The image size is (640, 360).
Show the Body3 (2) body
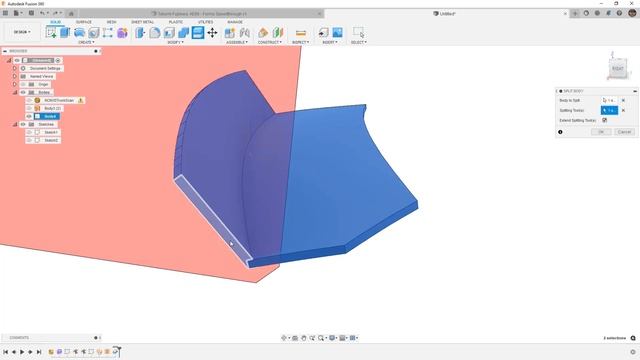pyautogui.click(x=29, y=108)
